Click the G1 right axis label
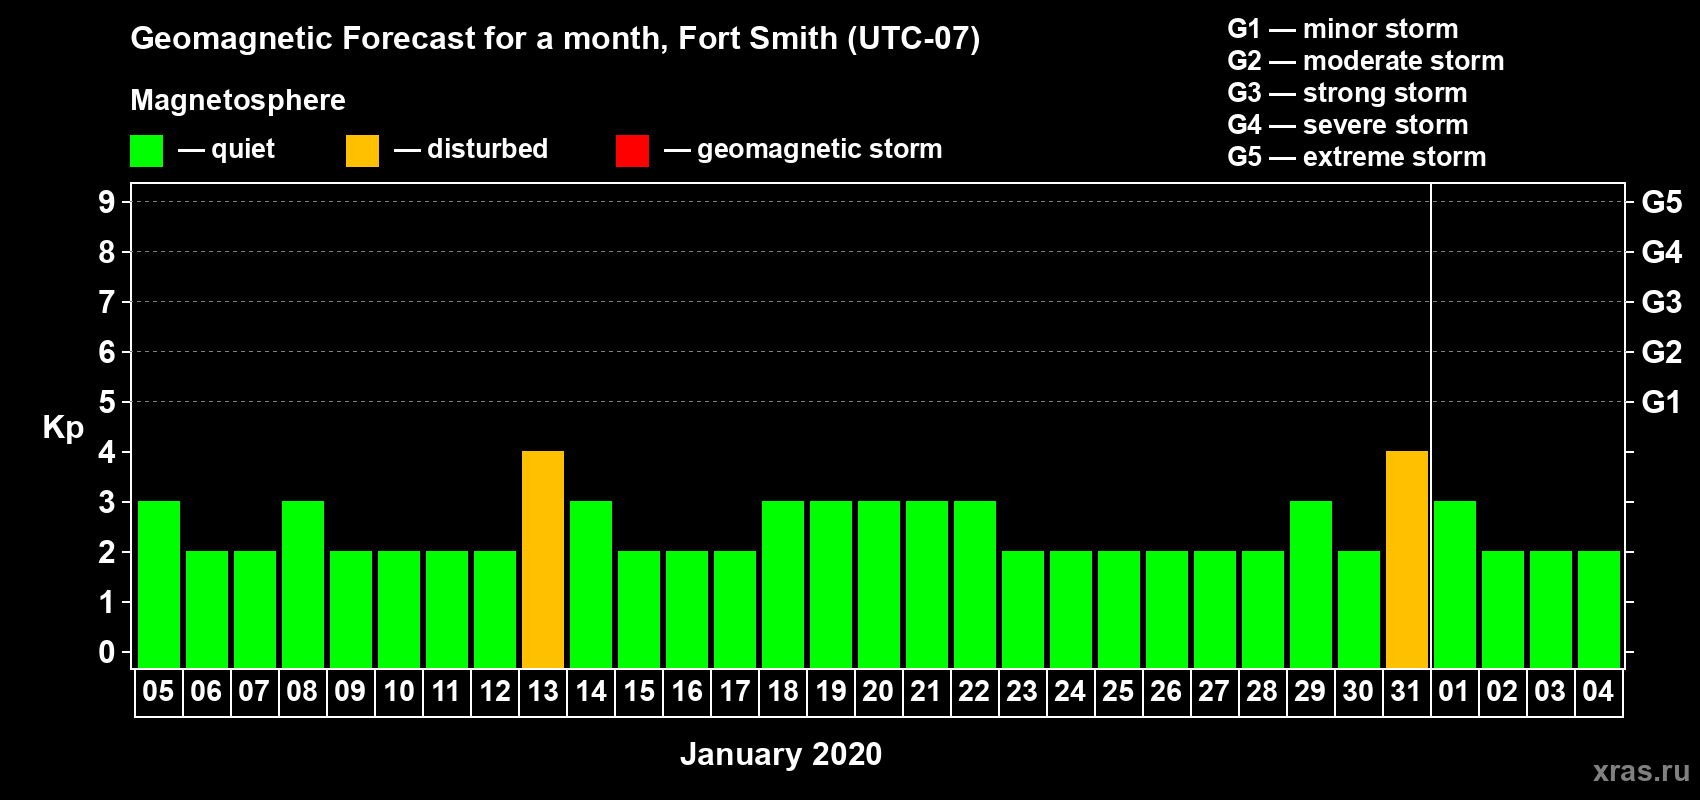The image size is (1700, 800). click(1662, 402)
